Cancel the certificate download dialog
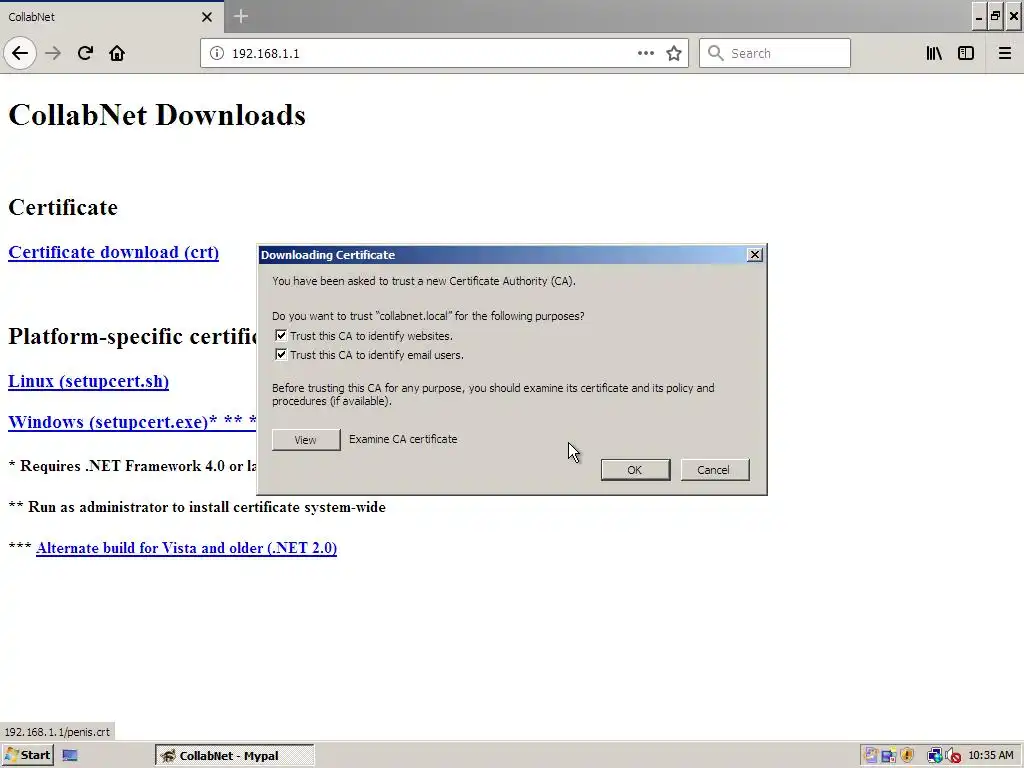This screenshot has width=1024, height=768. [714, 470]
